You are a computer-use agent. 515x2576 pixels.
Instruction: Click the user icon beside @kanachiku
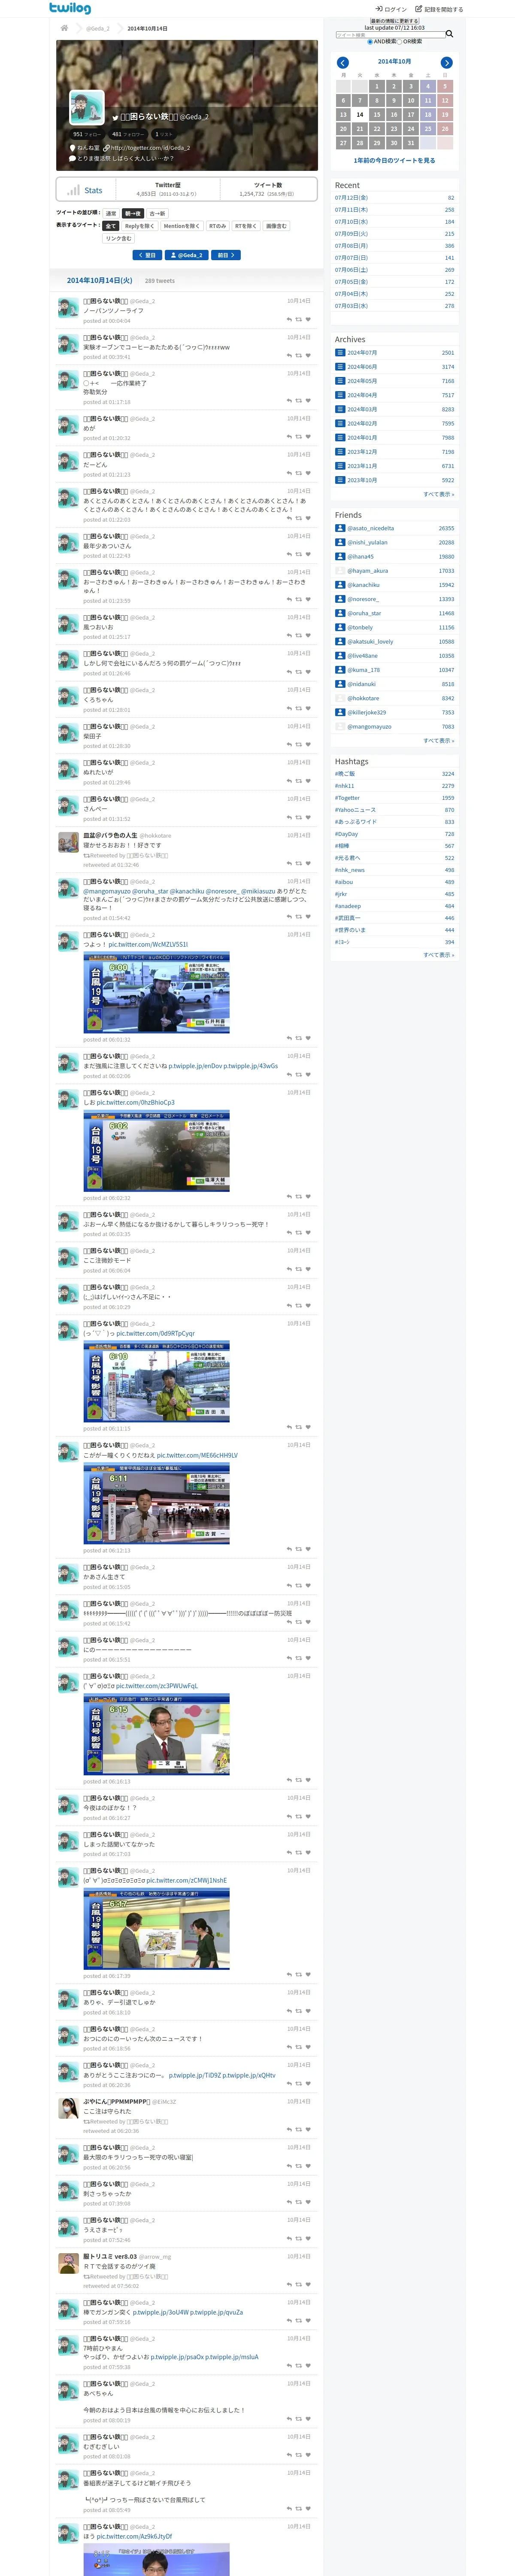[340, 585]
